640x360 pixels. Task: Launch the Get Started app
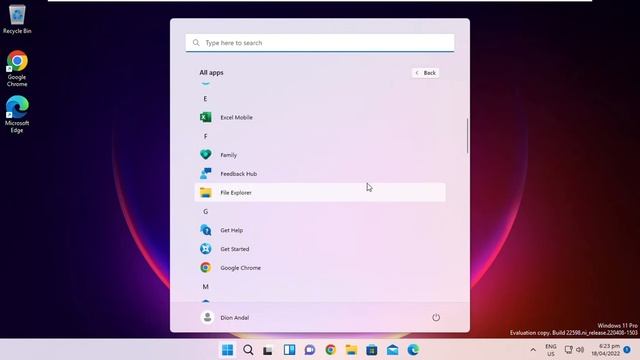[x=320, y=249]
